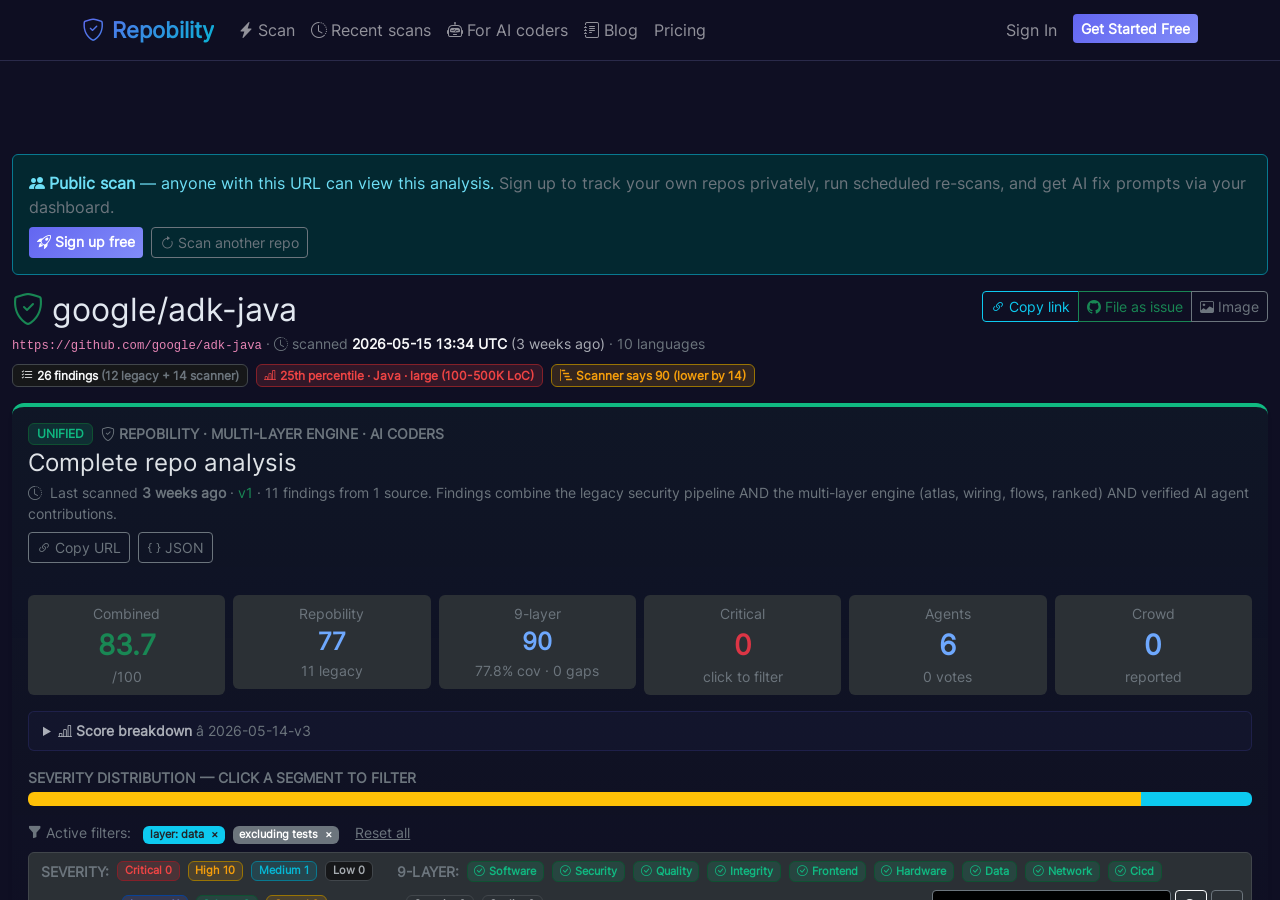
Task: Click Scan another repo button
Action: 229,242
